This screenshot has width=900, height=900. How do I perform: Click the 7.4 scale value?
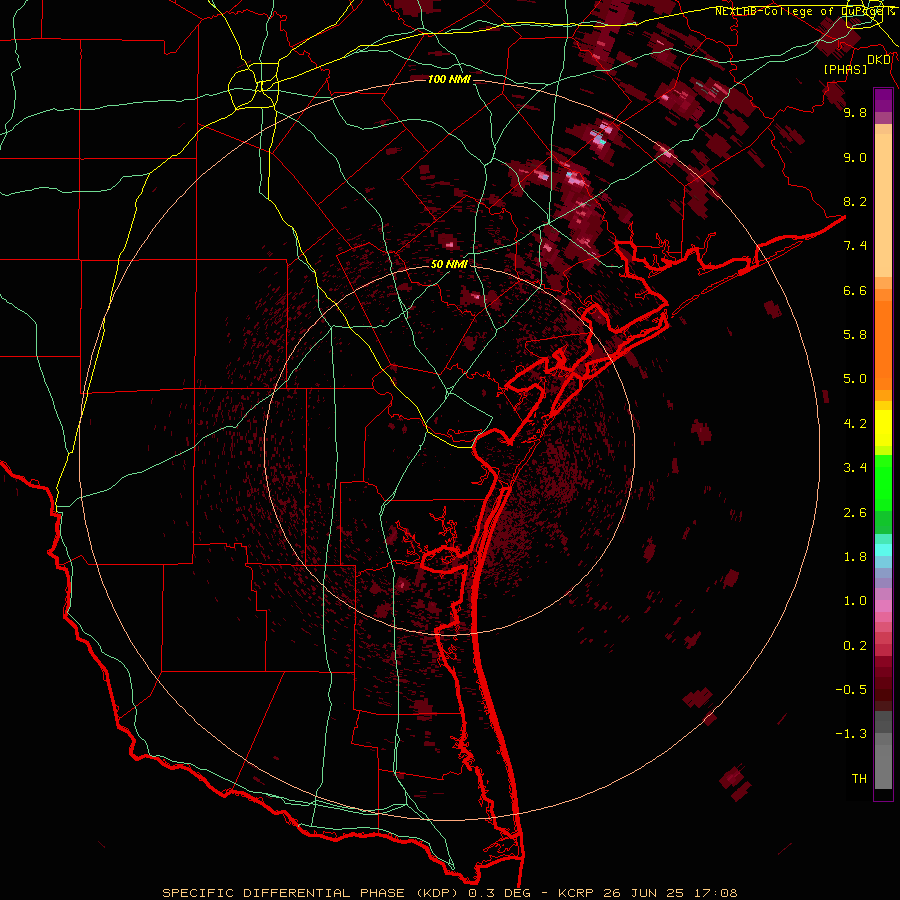pos(855,246)
